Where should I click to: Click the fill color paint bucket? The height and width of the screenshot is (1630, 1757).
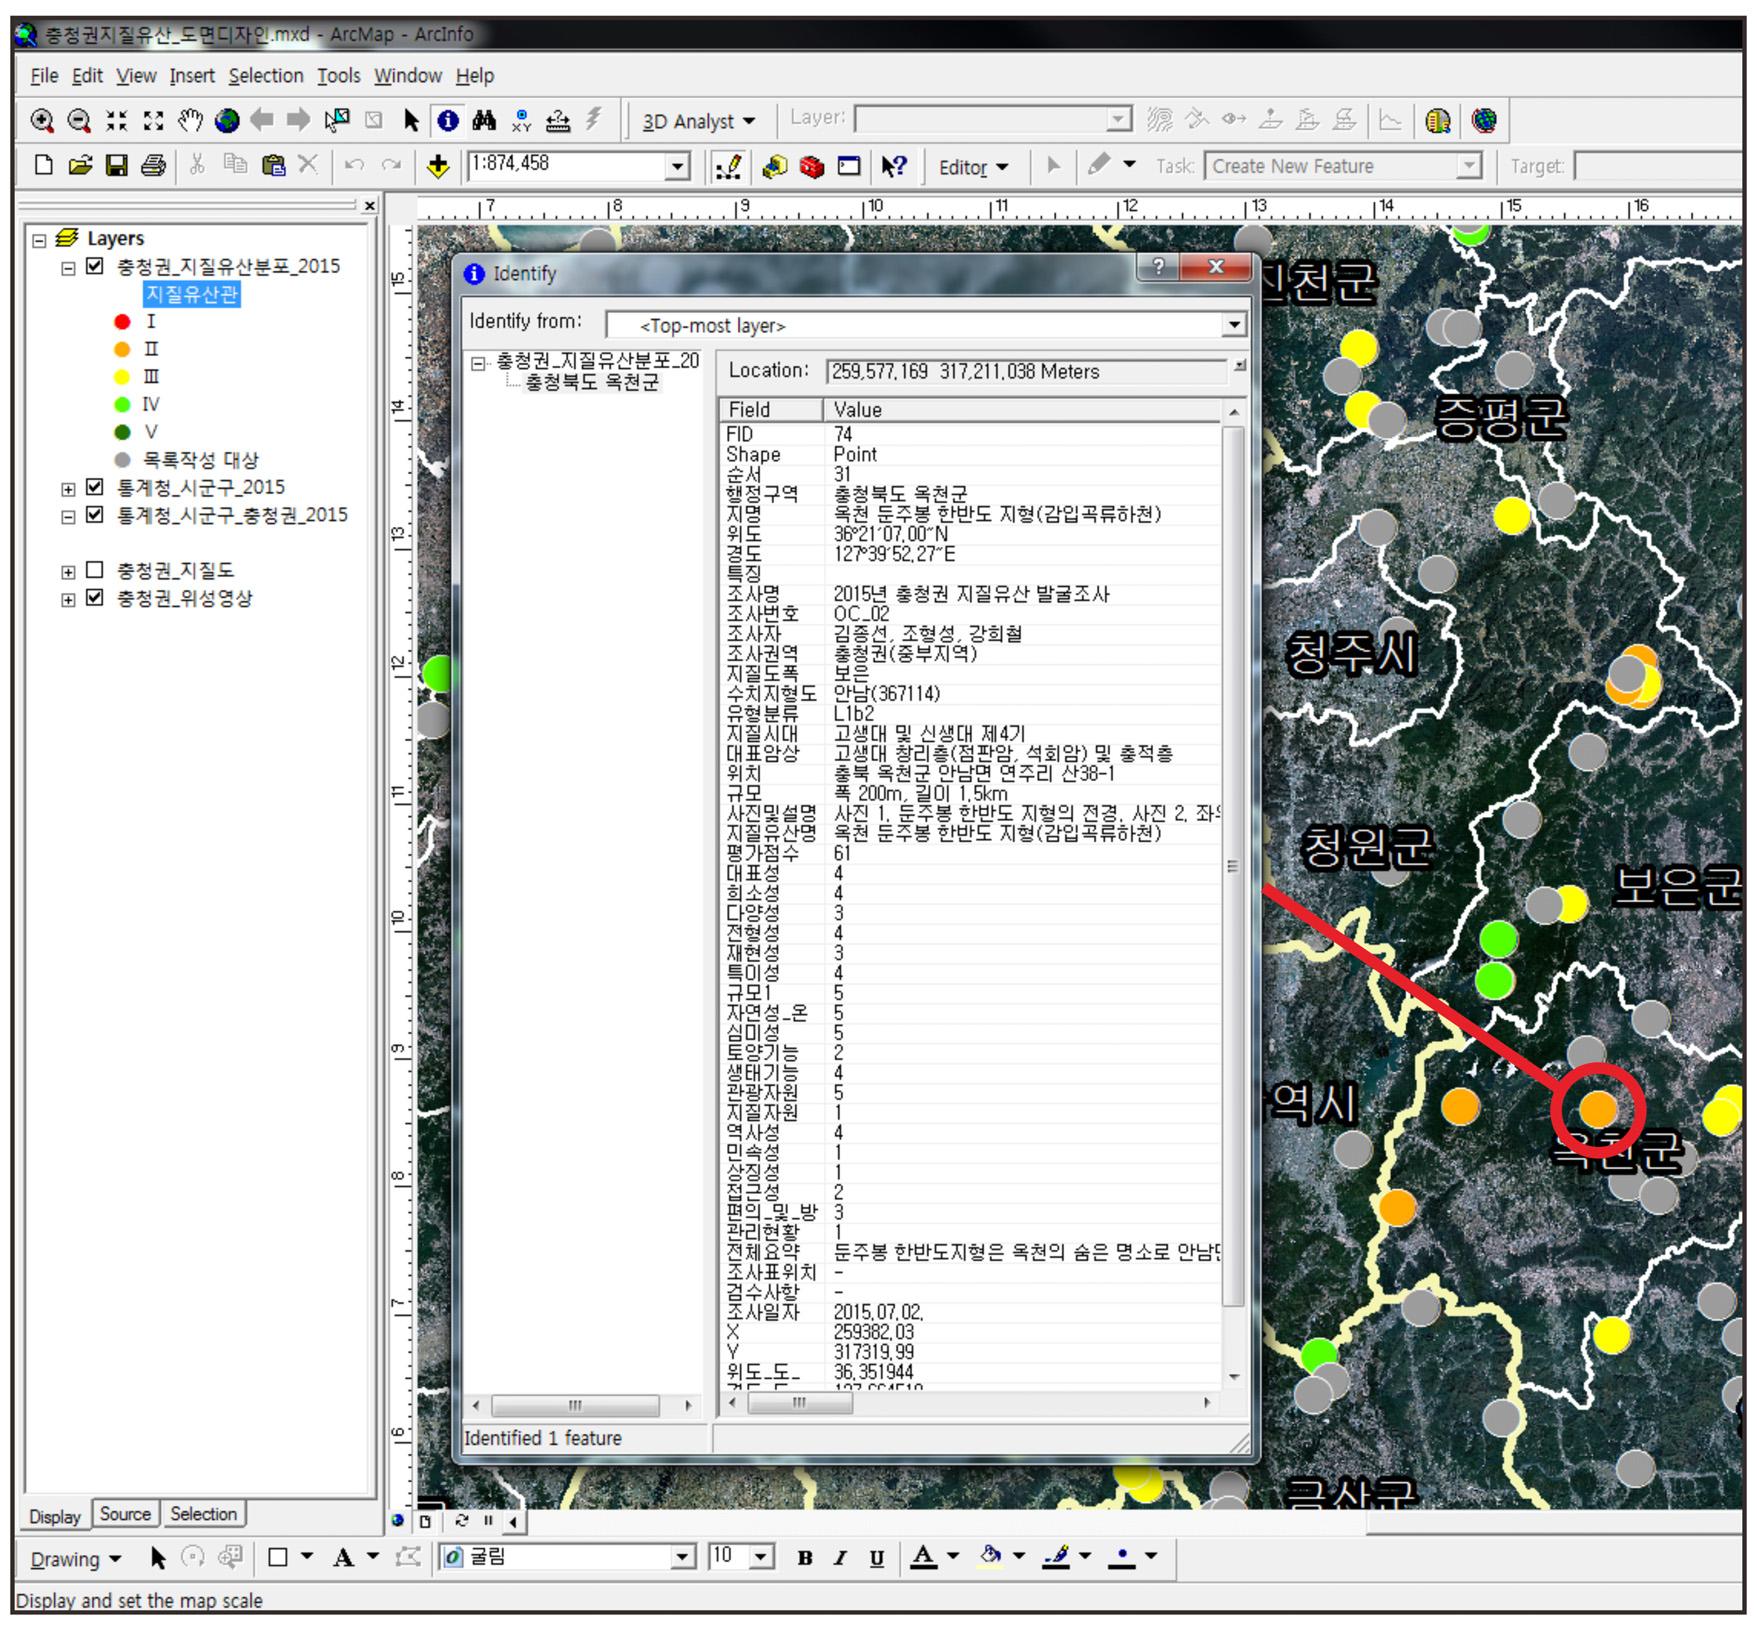tap(990, 1557)
